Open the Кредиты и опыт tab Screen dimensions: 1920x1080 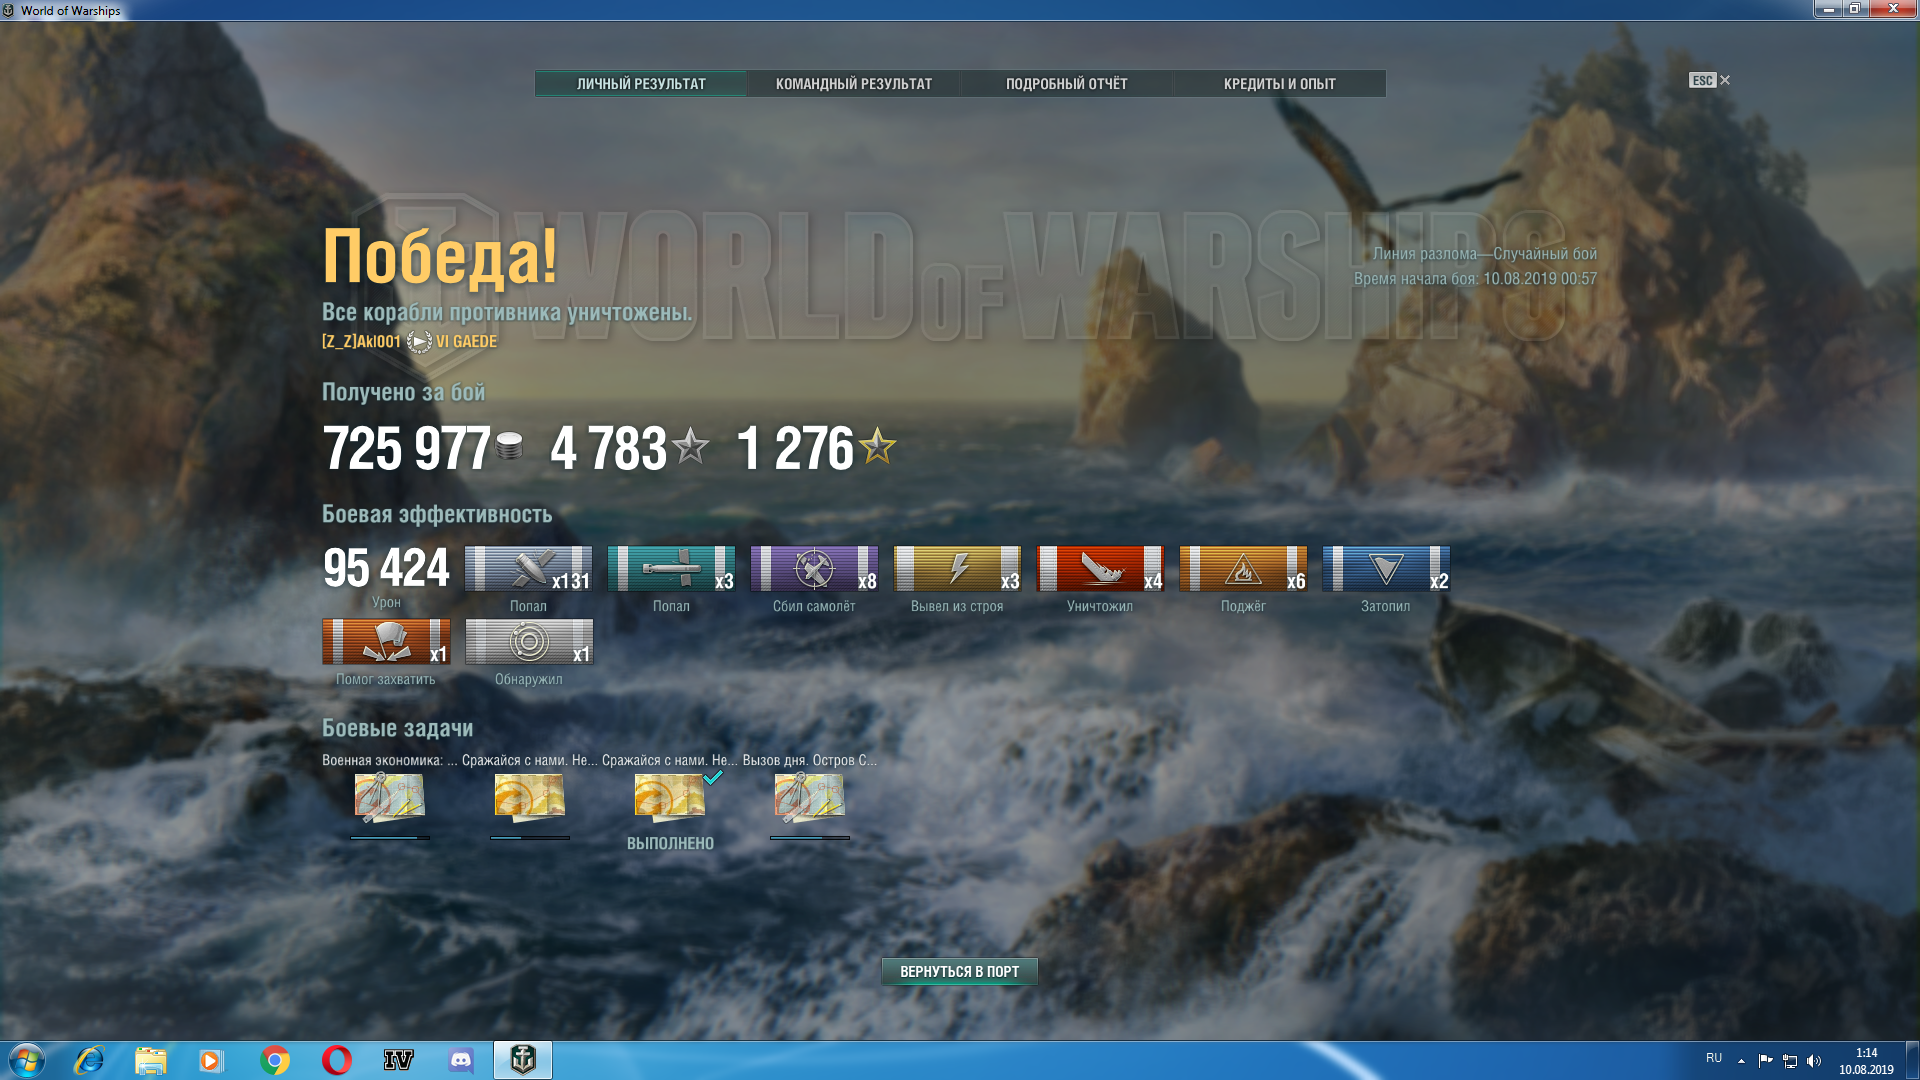pos(1279,84)
